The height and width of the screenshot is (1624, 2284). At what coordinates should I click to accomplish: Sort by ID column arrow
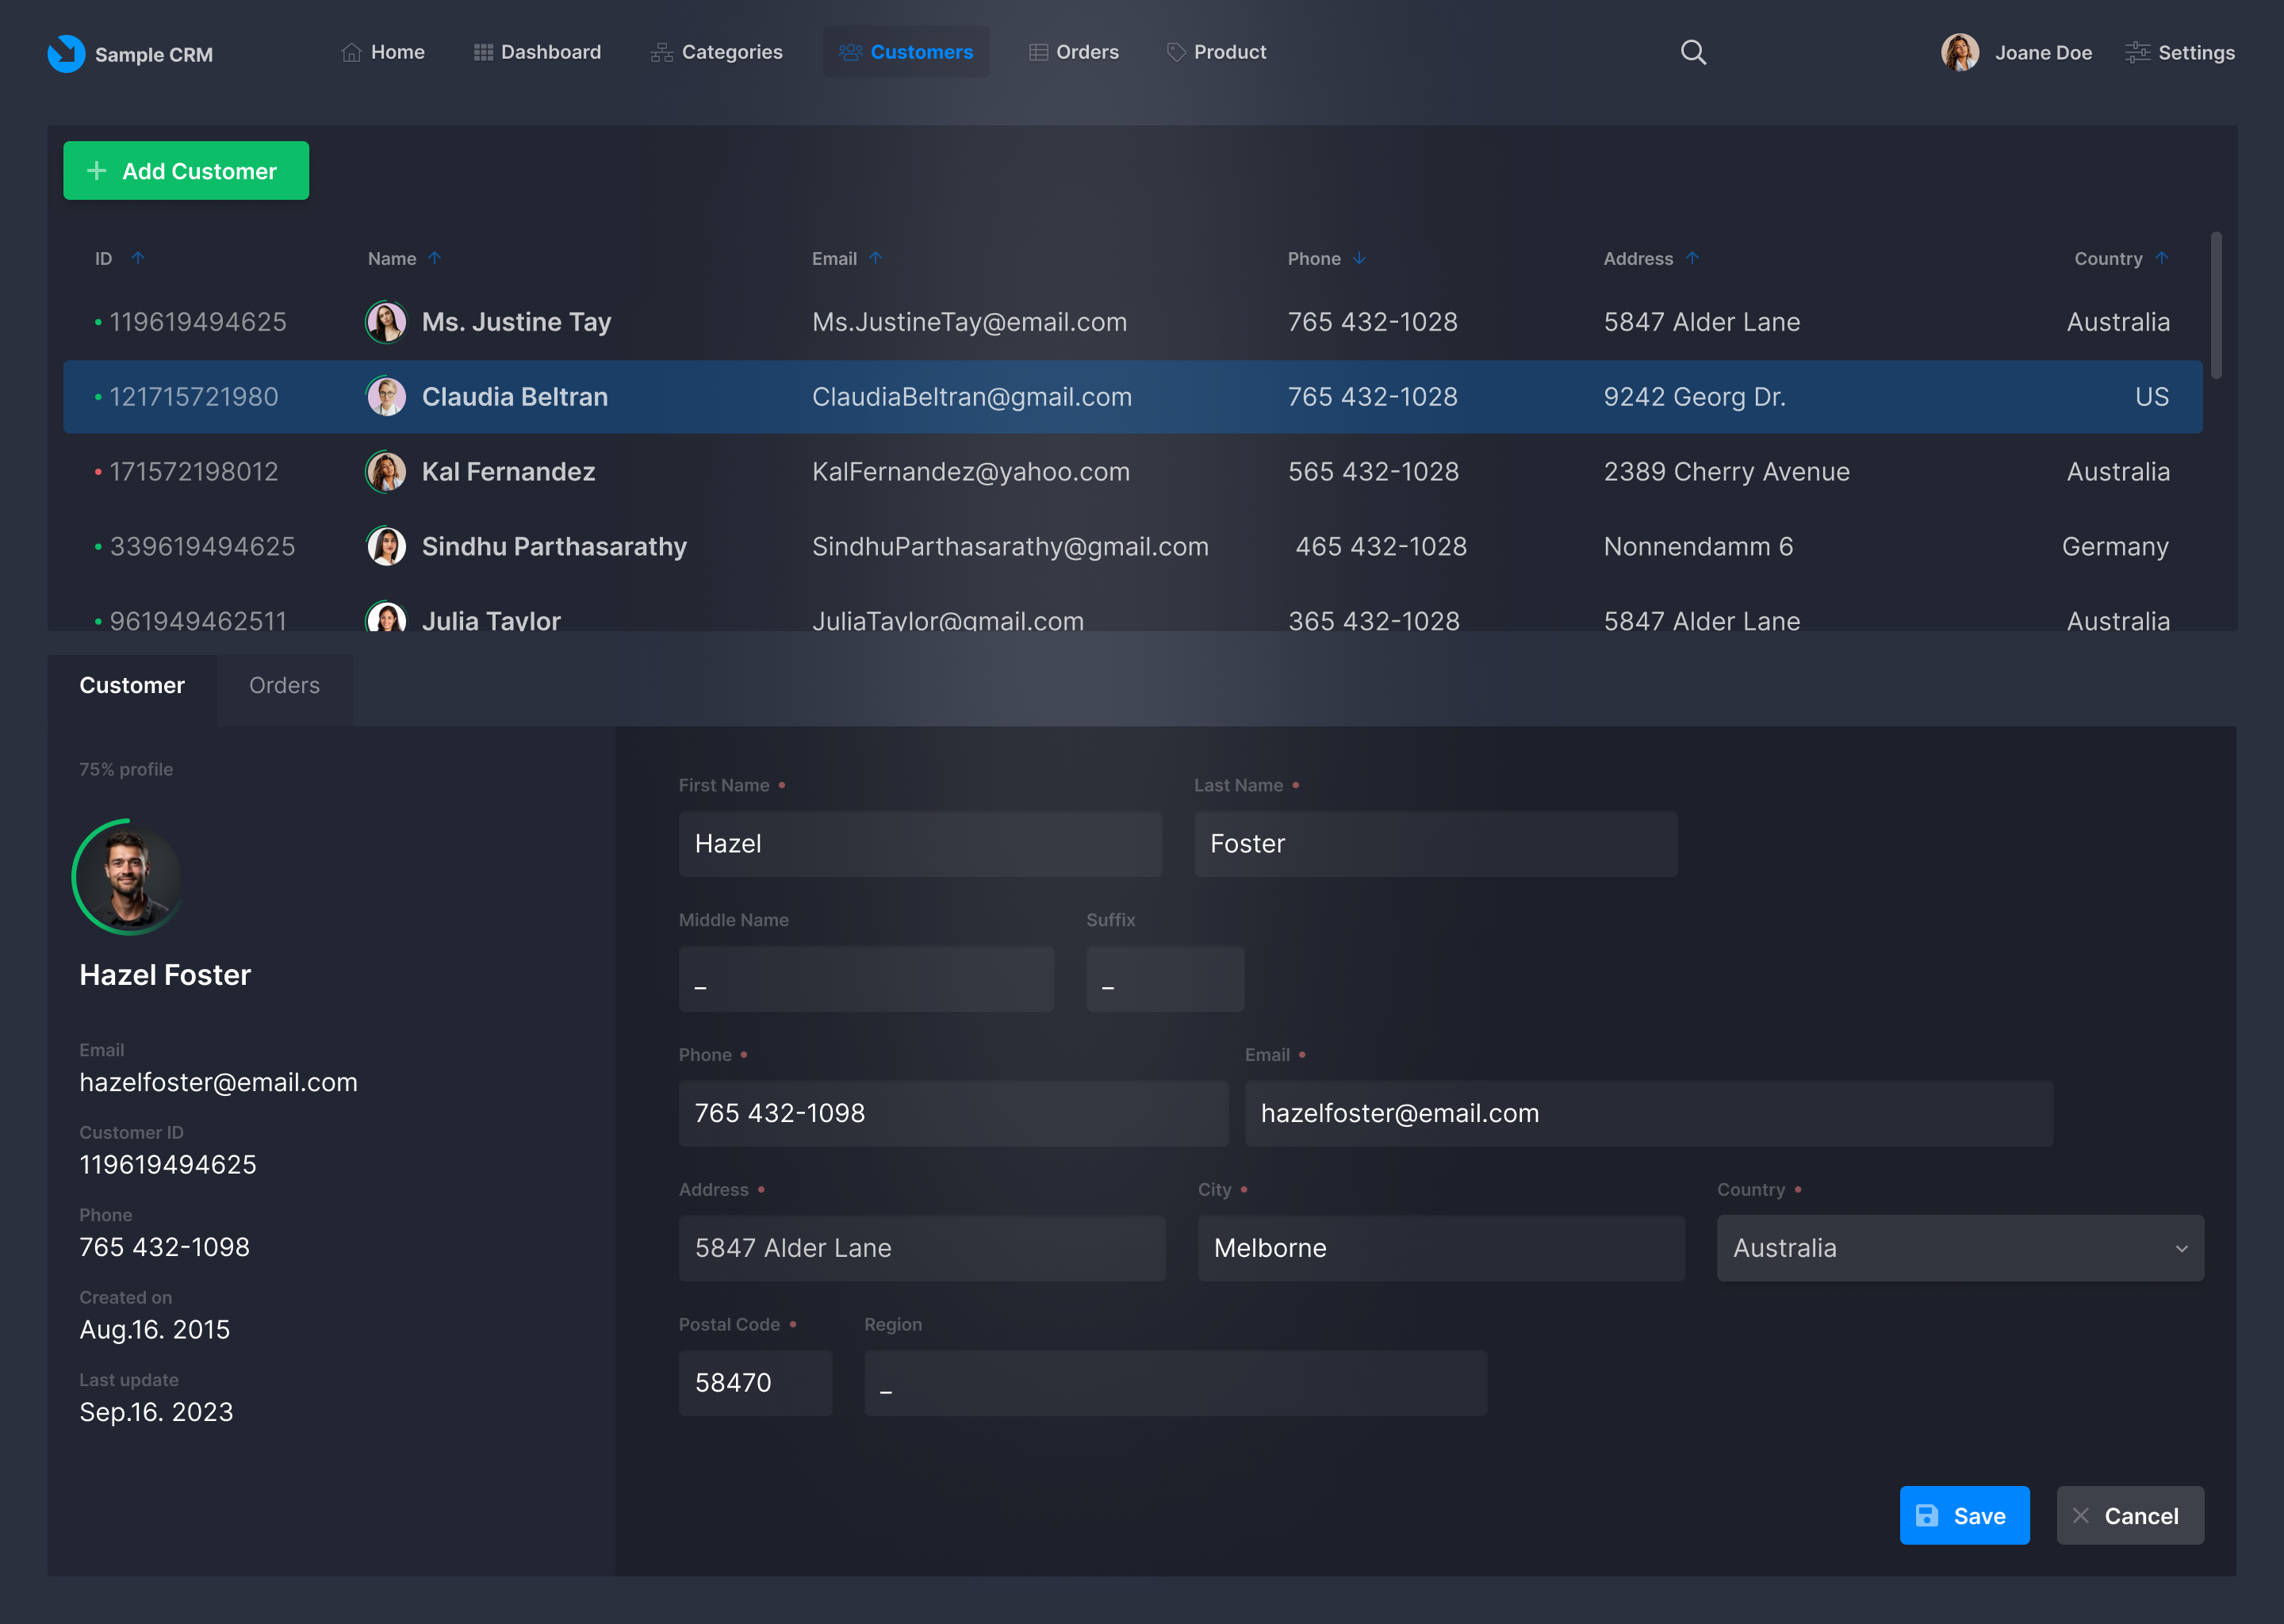[x=138, y=258]
